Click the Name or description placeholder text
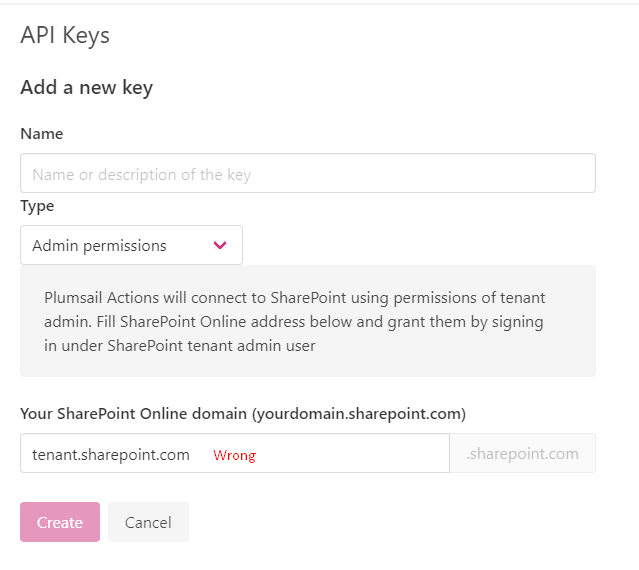This screenshot has height=570, width=639. click(x=141, y=174)
